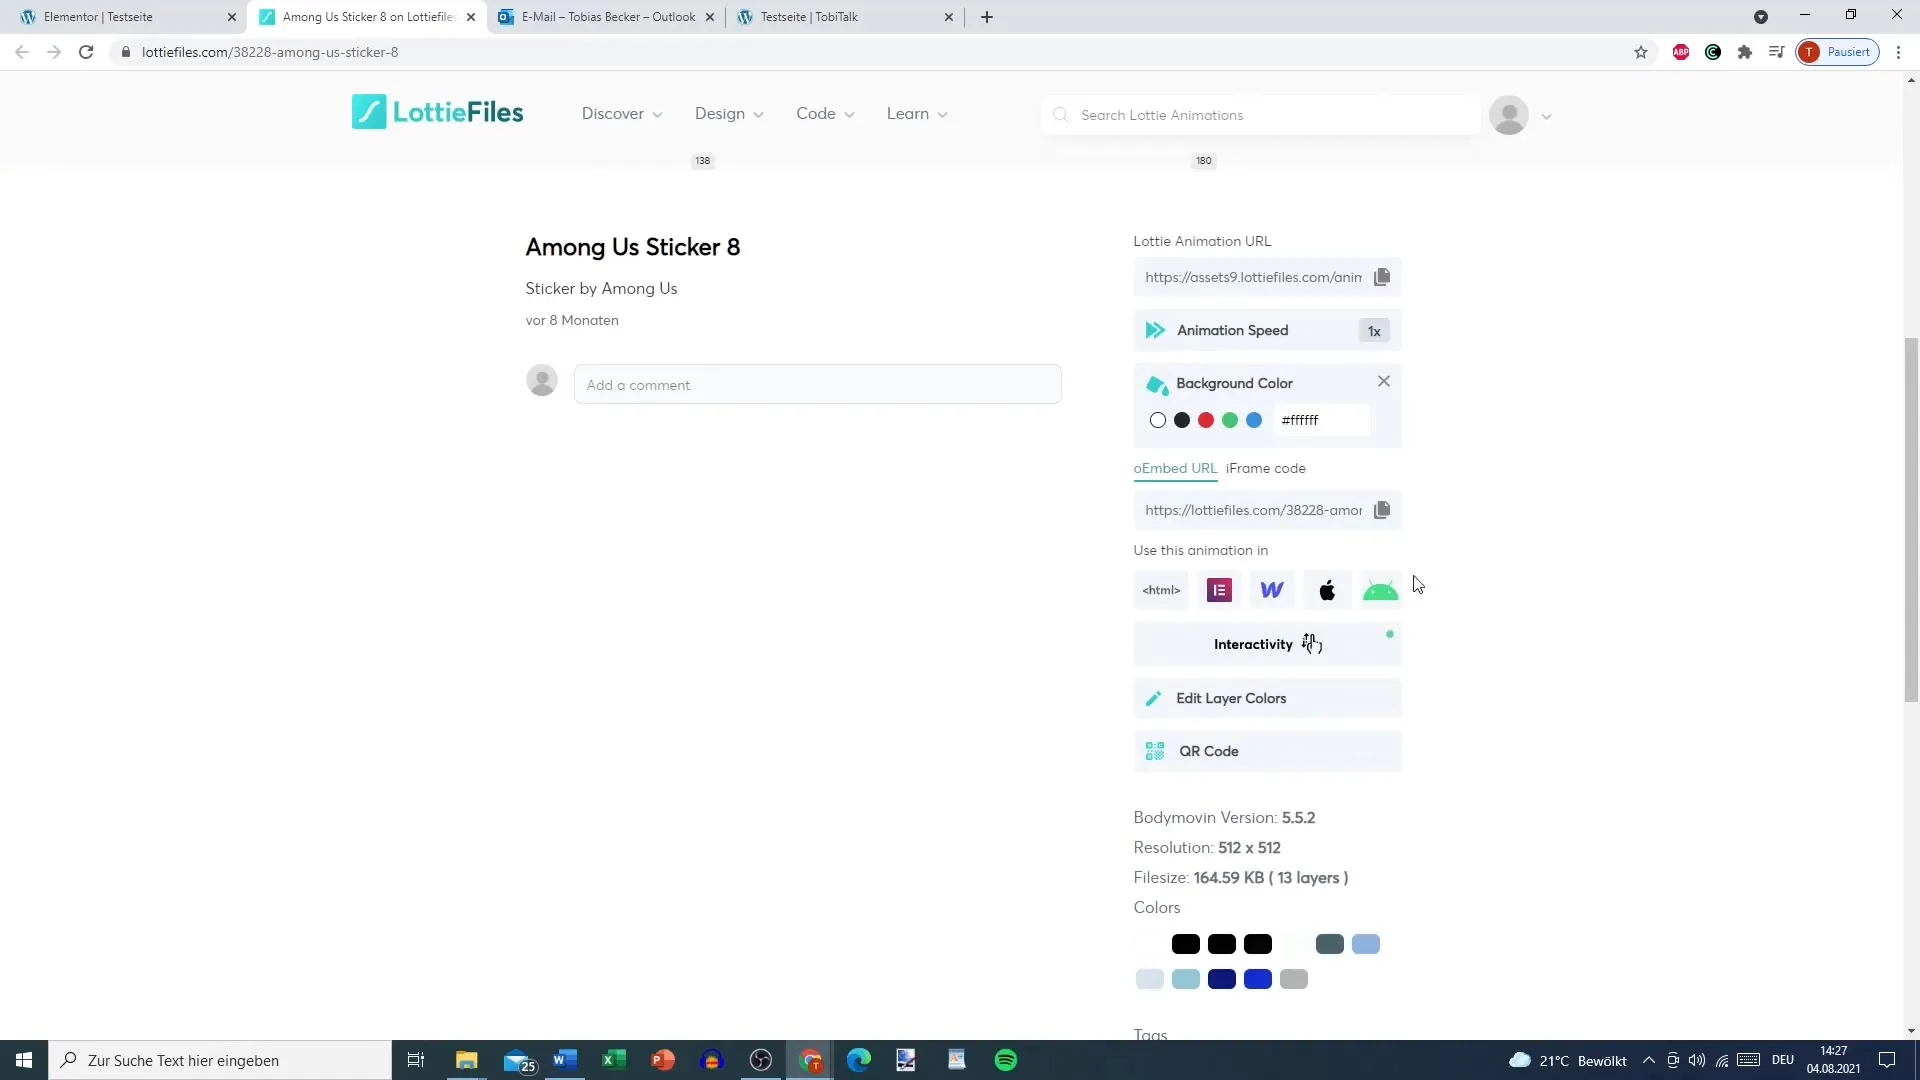The height and width of the screenshot is (1080, 1920).
Task: Open Spotify from the taskbar
Action: [1006, 1060]
